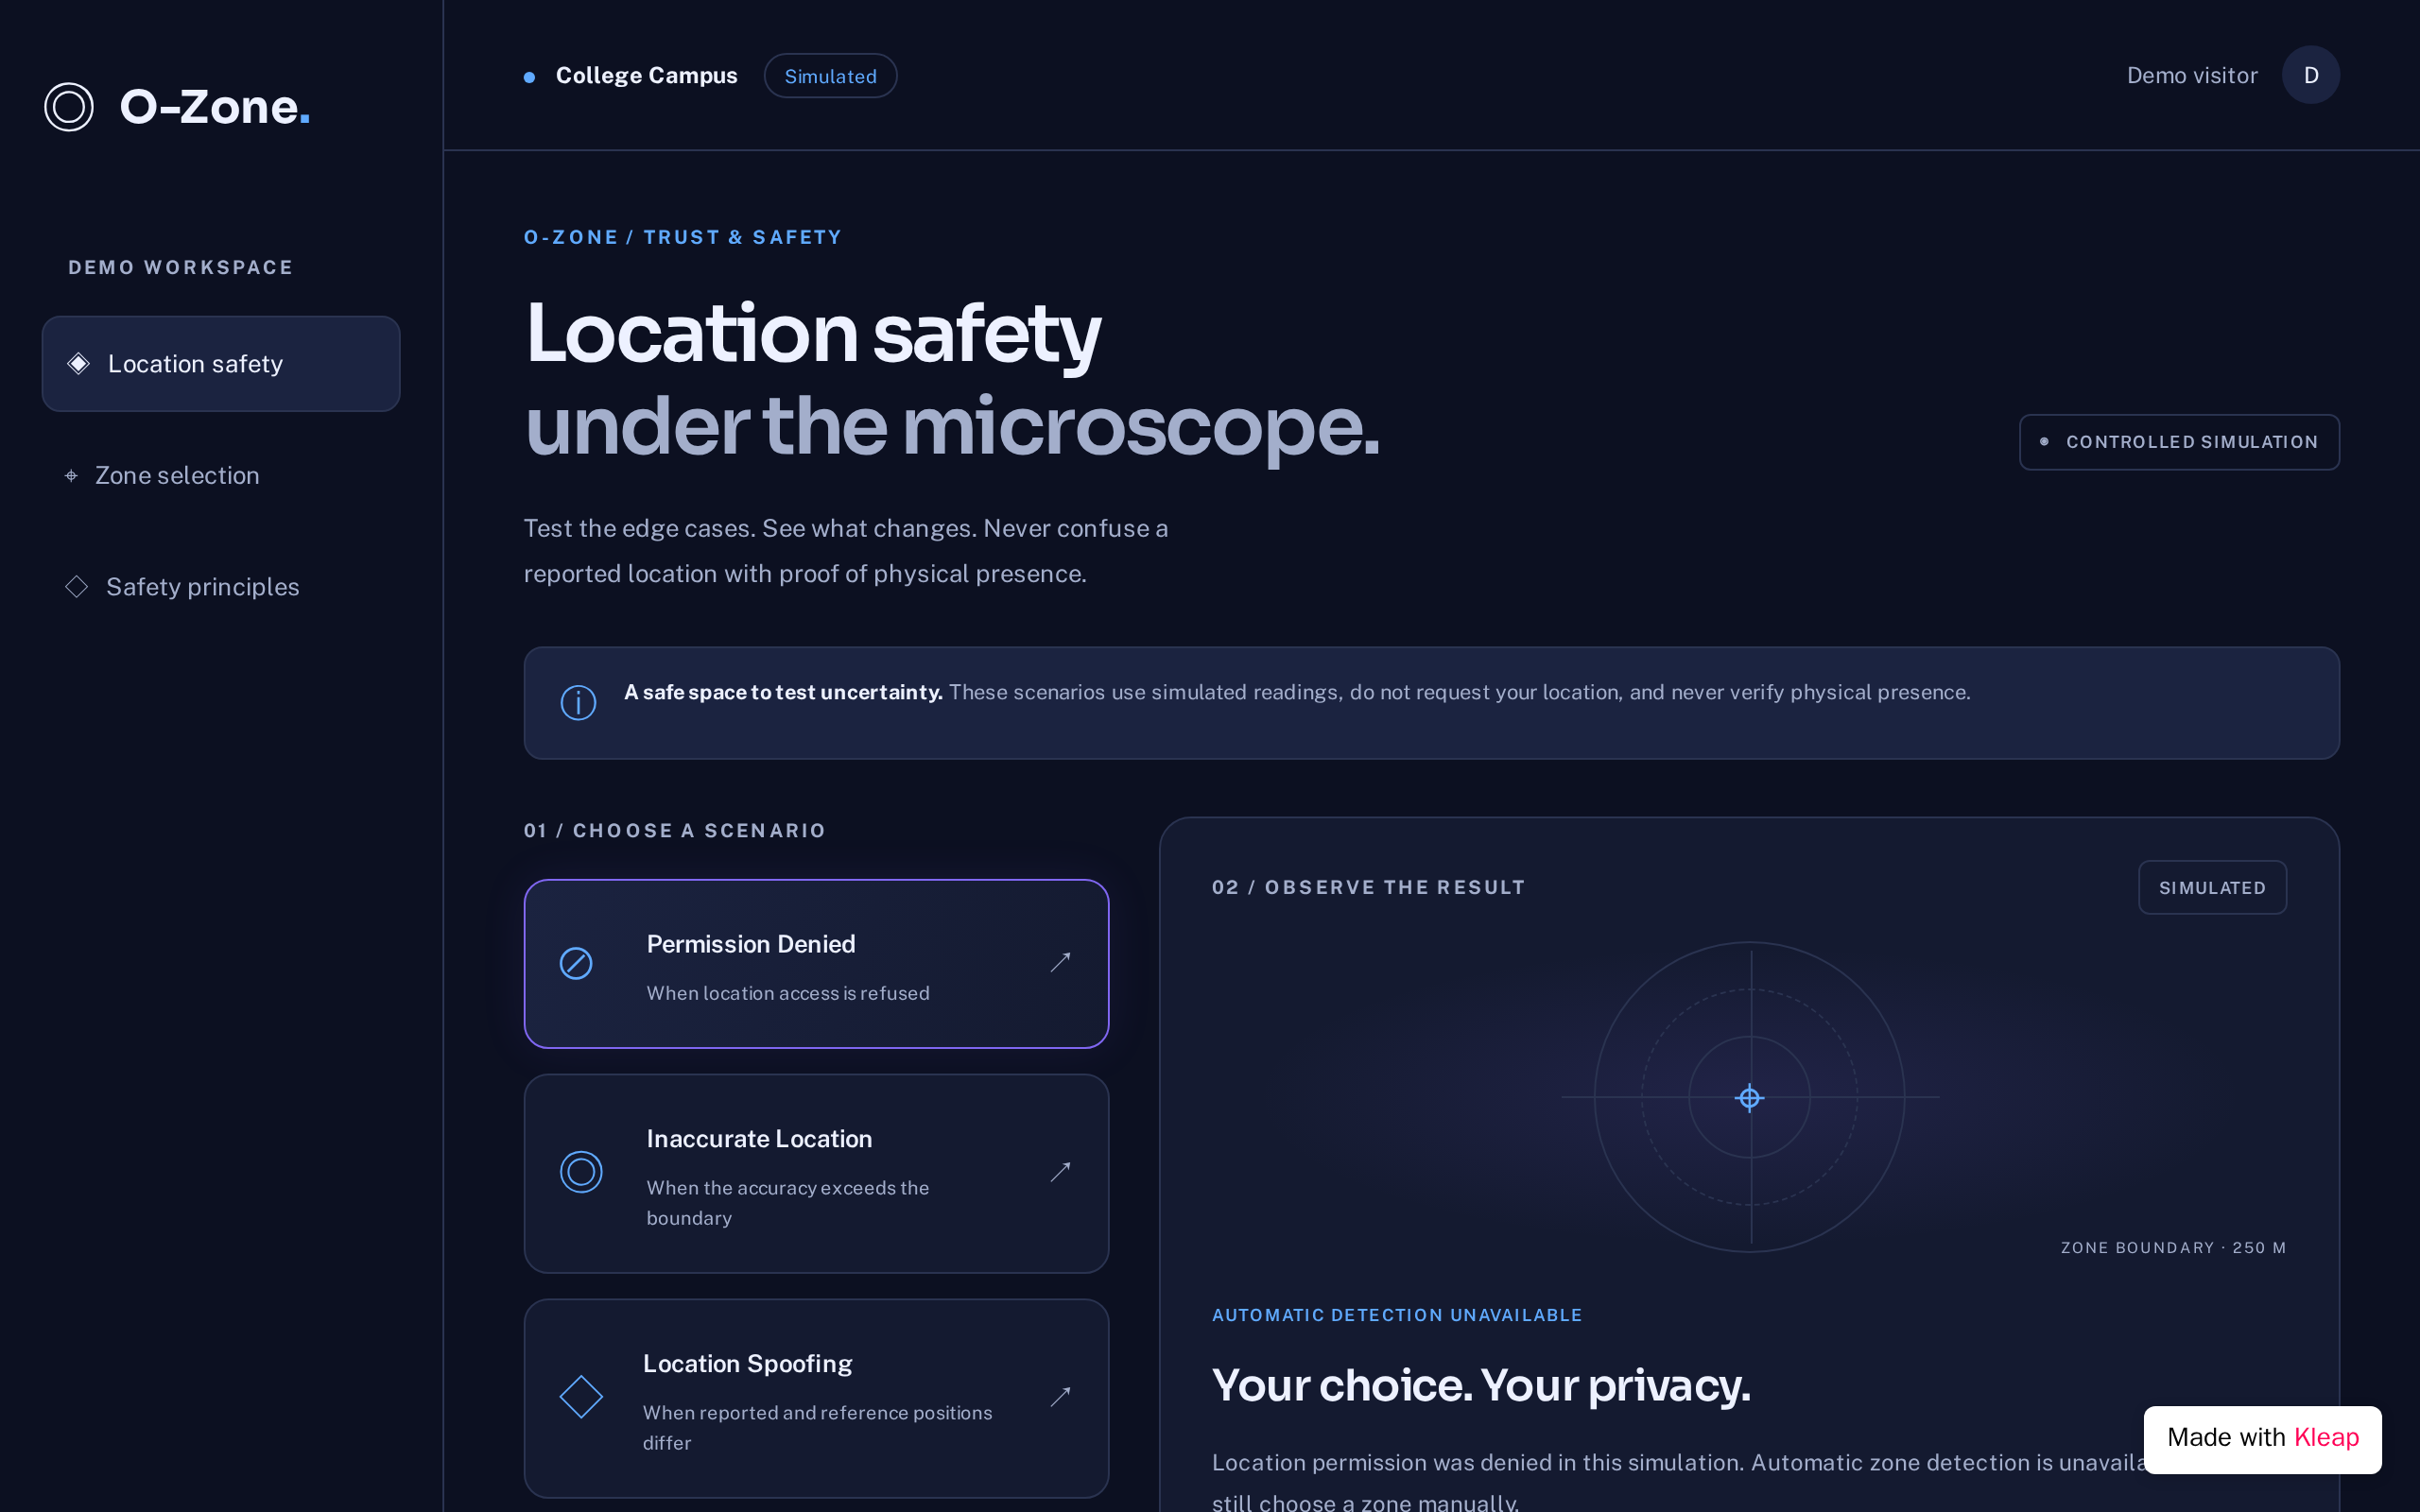
Task: Click the O-ZONE / TRUST & SAFETY breadcrumb
Action: (x=683, y=238)
